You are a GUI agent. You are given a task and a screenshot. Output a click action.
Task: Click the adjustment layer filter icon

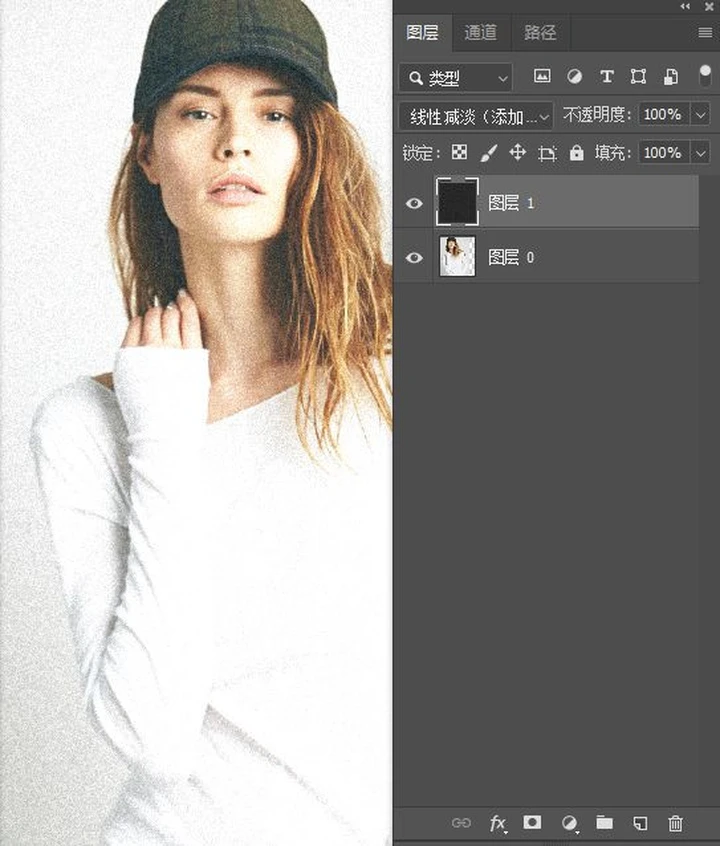click(x=574, y=77)
